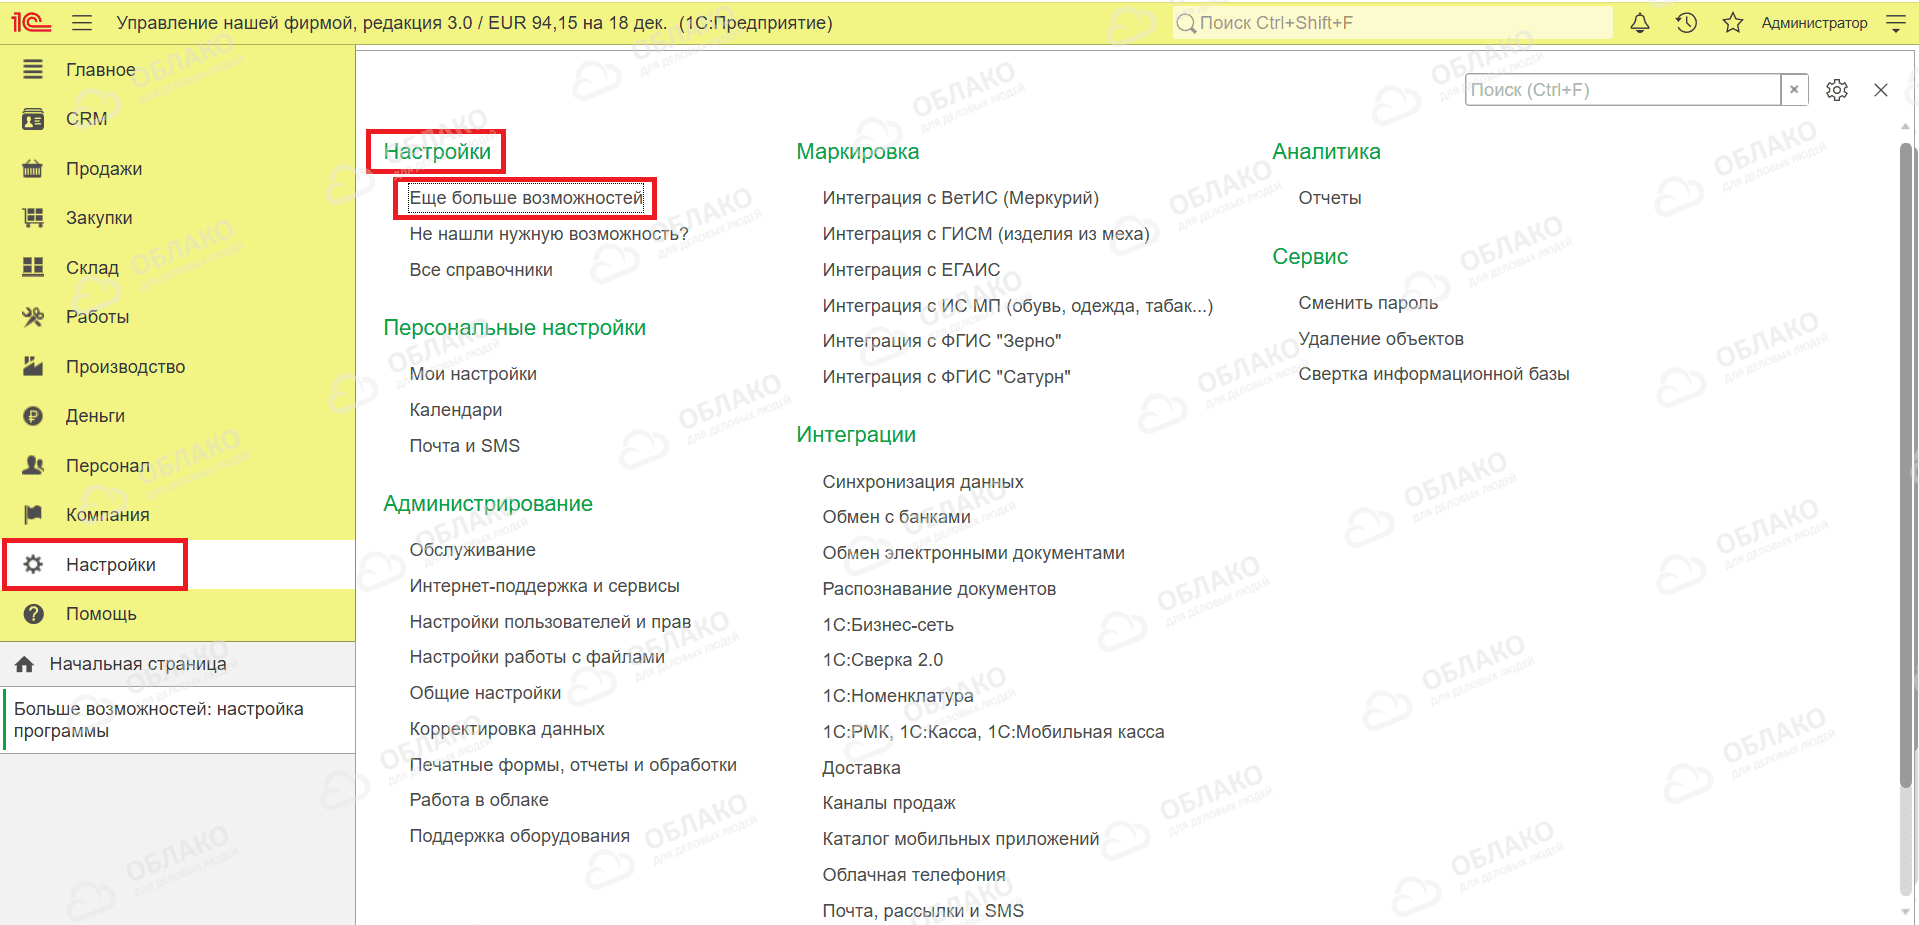Open the history clock icon
Screen dimensions: 1919x925
(x=1686, y=23)
